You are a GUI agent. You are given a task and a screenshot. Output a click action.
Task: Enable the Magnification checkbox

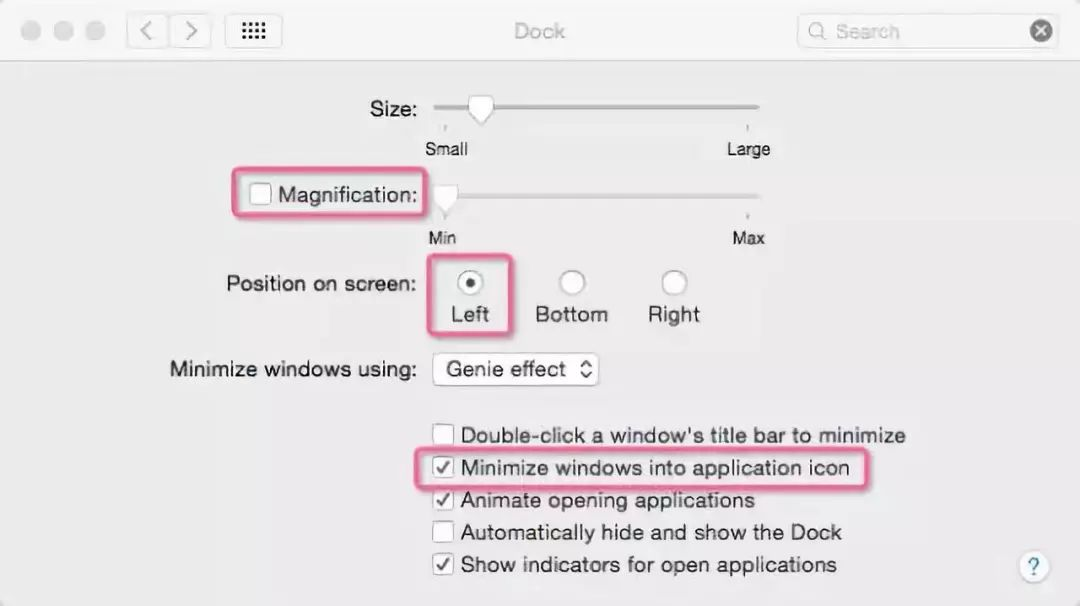point(261,194)
